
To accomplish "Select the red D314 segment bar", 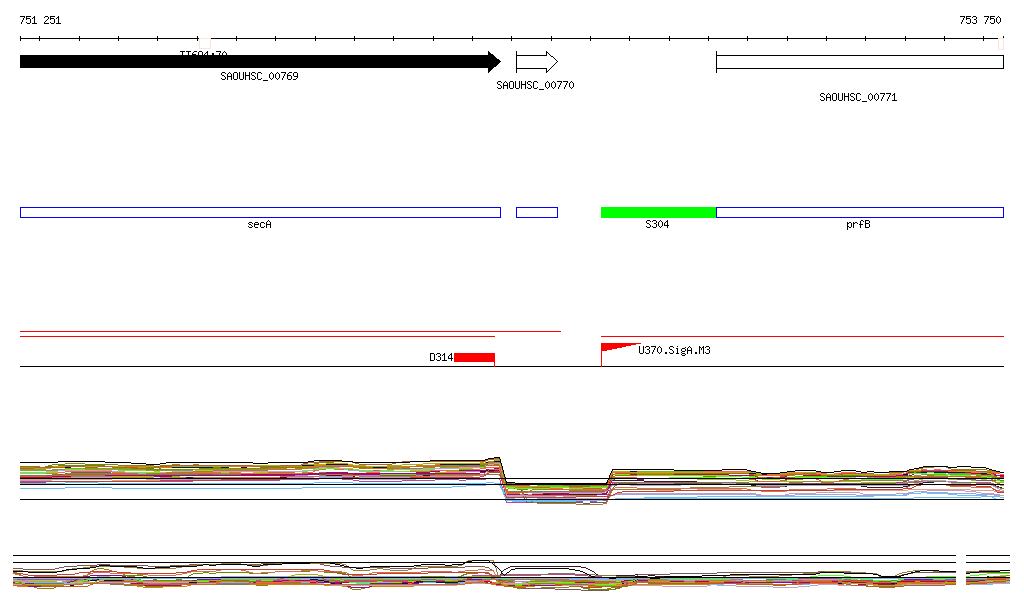I will (474, 357).
